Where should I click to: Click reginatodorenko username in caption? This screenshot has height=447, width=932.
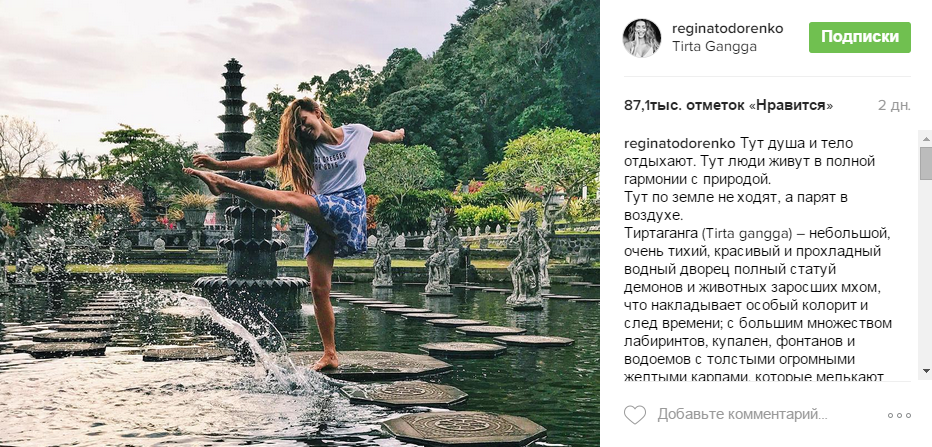[x=680, y=143]
